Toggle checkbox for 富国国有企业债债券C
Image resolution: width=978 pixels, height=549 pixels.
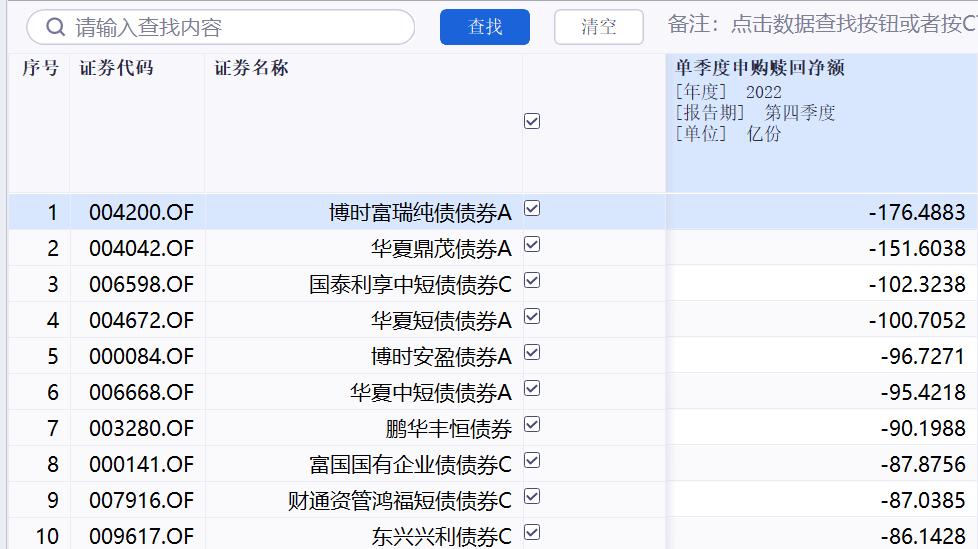pos(532,460)
